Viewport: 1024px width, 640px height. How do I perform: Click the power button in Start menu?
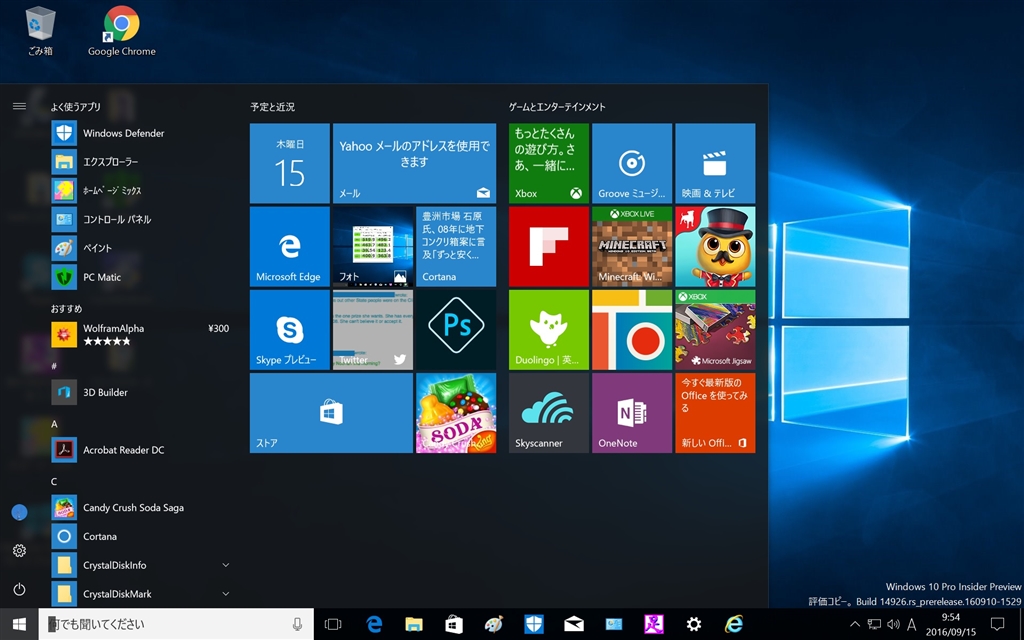coord(19,589)
